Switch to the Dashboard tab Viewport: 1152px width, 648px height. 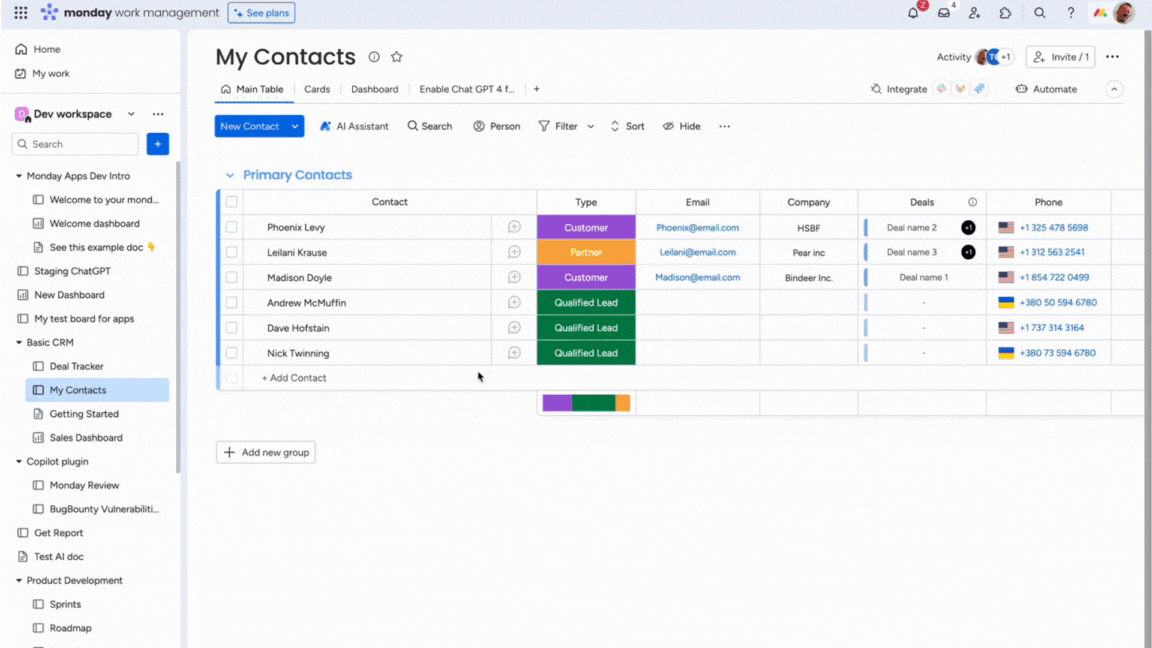point(375,89)
